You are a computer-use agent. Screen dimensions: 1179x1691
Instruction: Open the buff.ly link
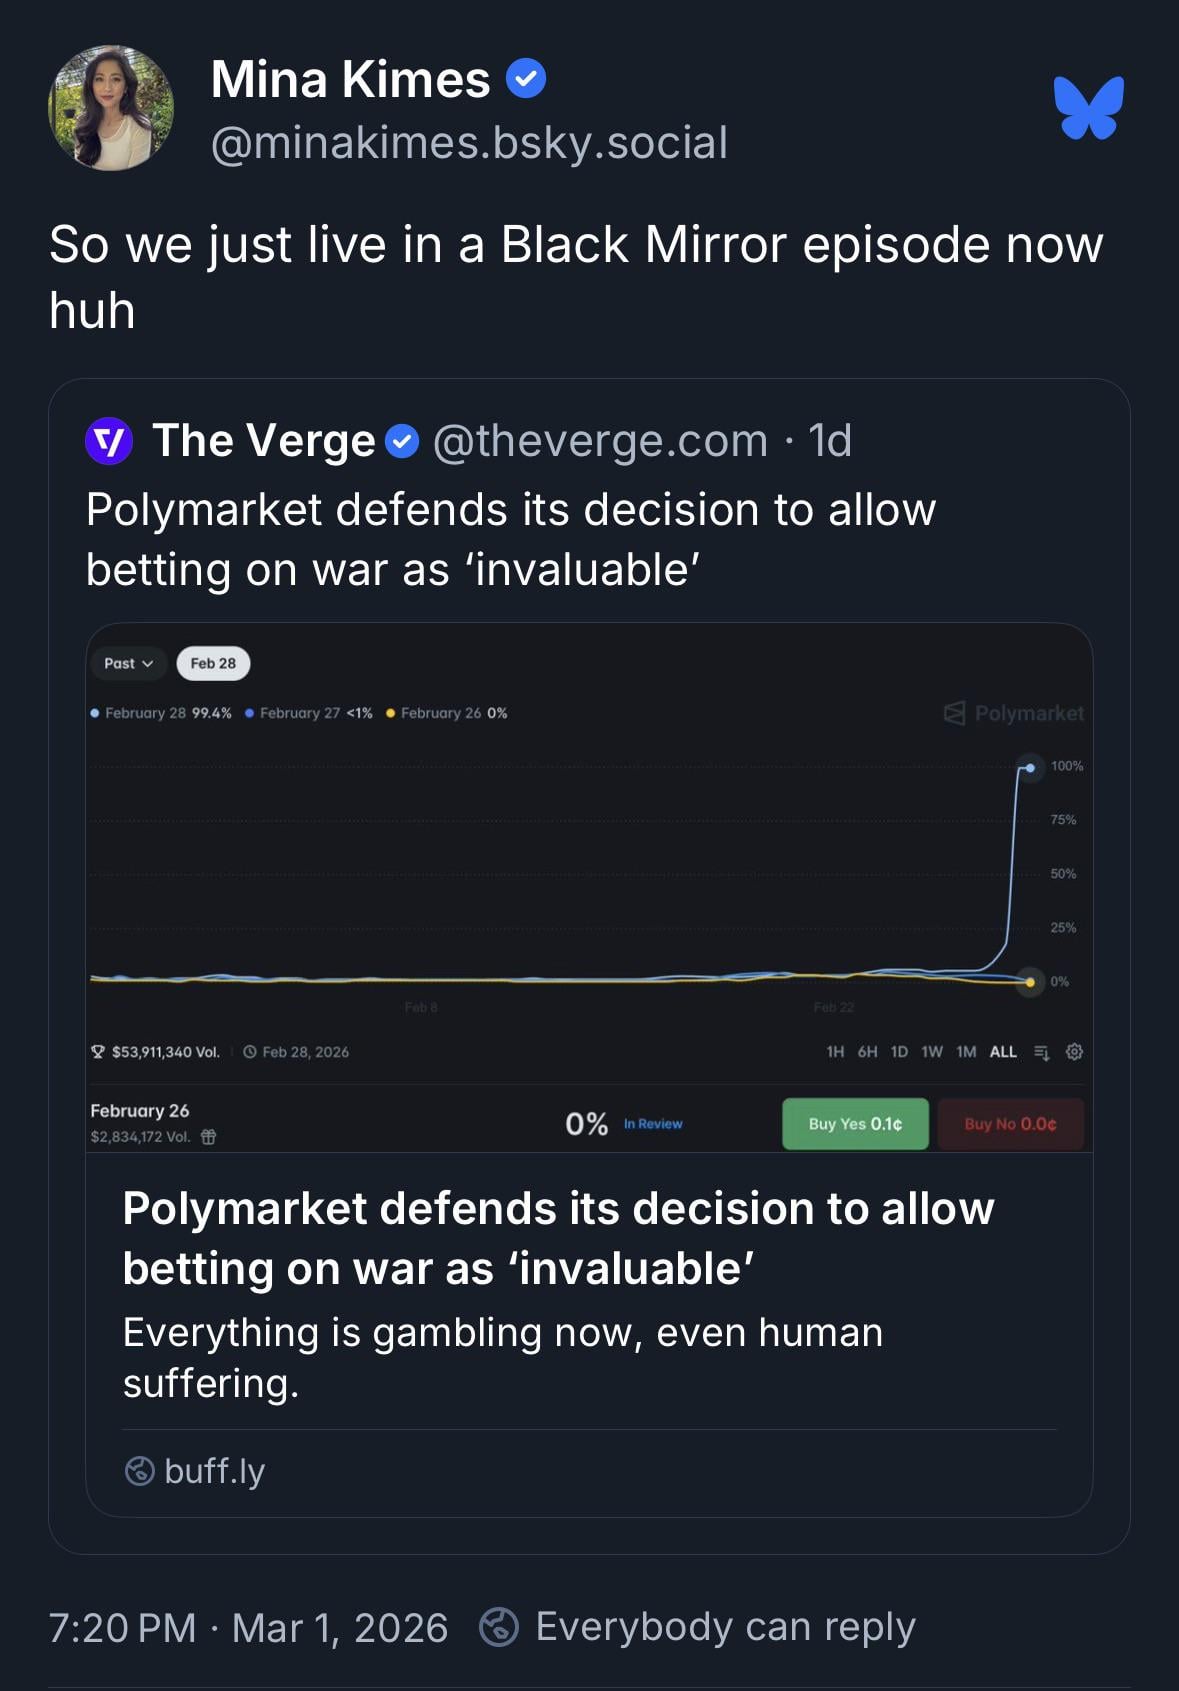tap(214, 1471)
